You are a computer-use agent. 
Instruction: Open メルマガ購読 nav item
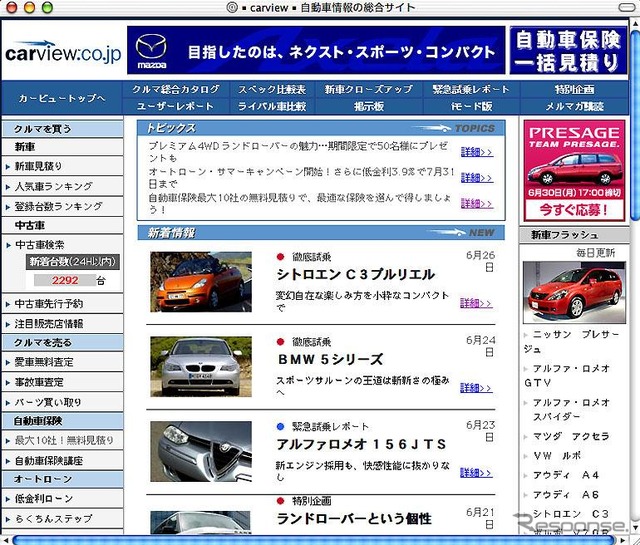coord(574,106)
